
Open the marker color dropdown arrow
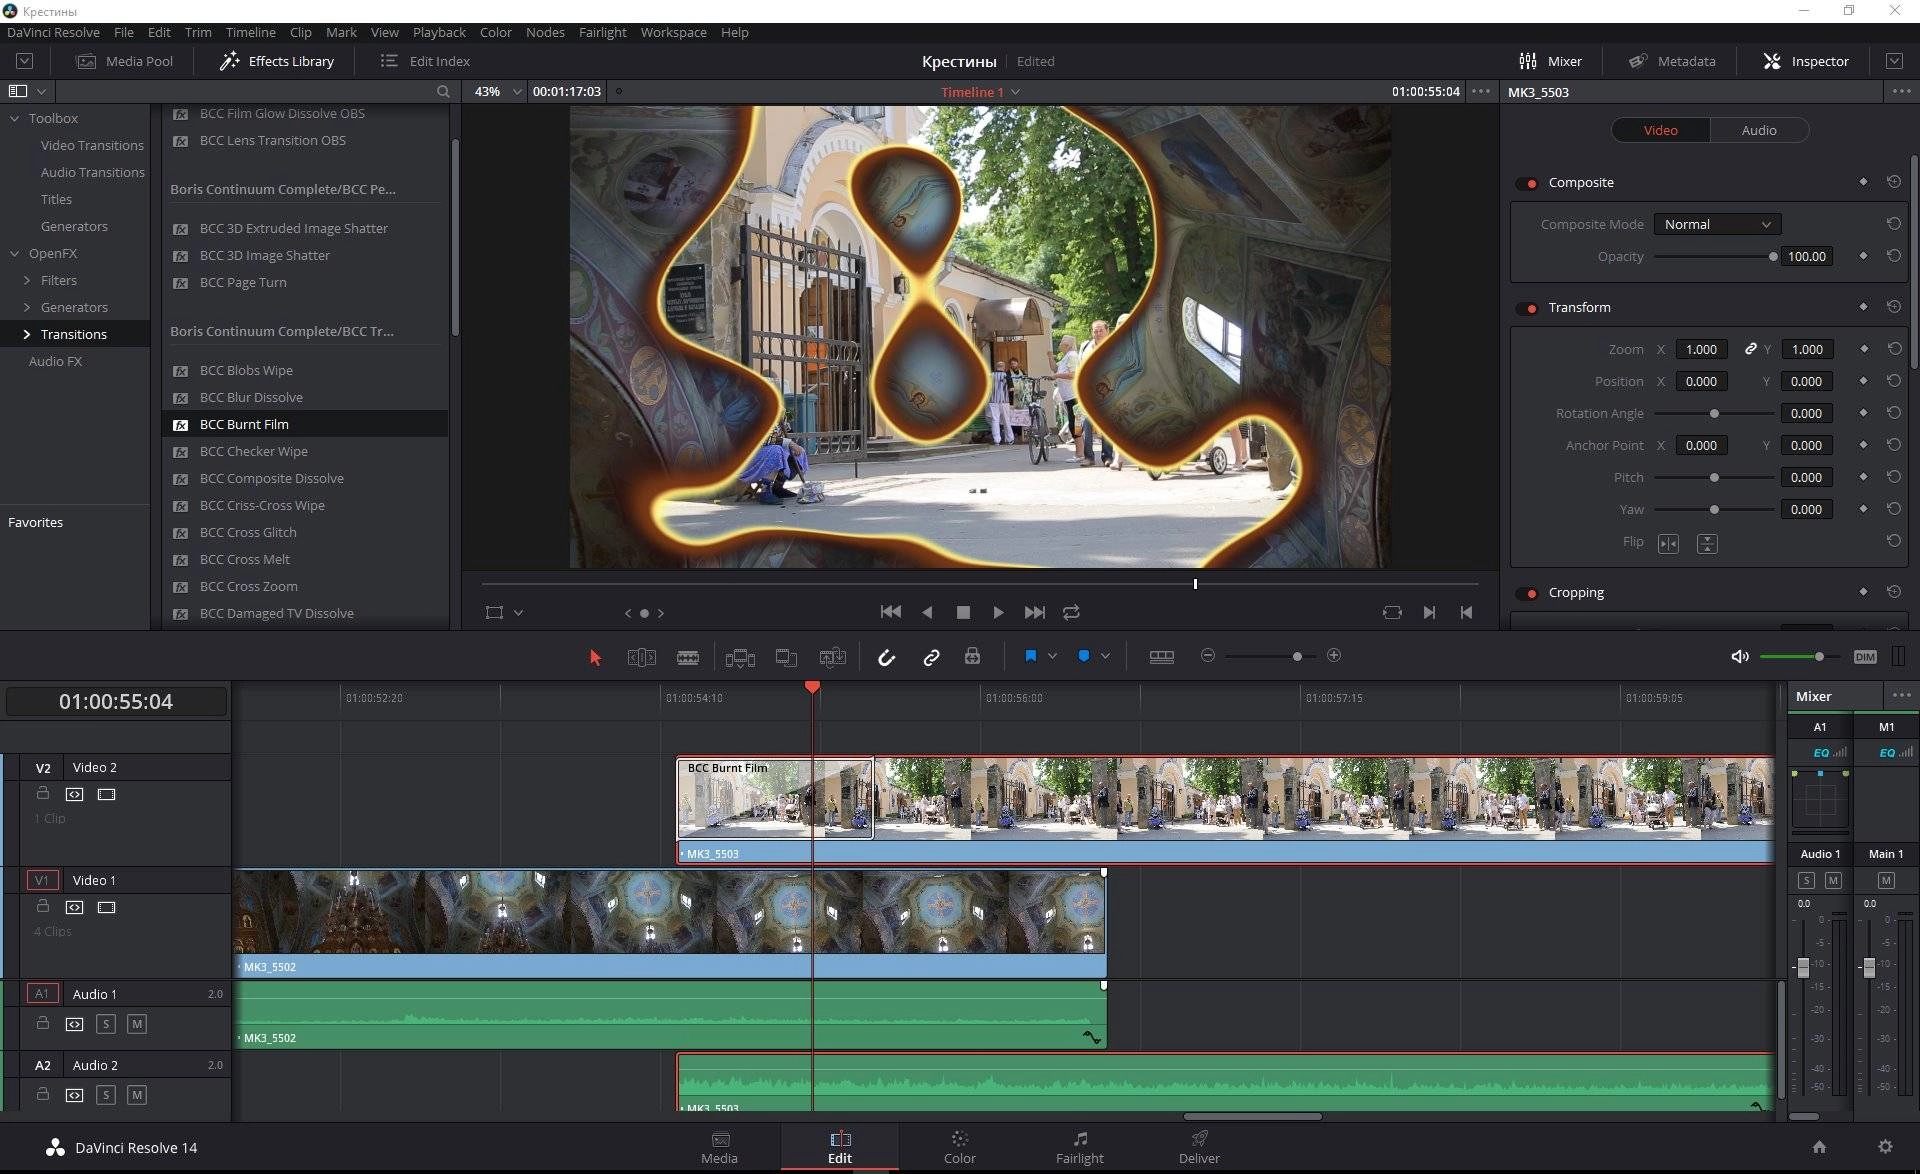1105,656
